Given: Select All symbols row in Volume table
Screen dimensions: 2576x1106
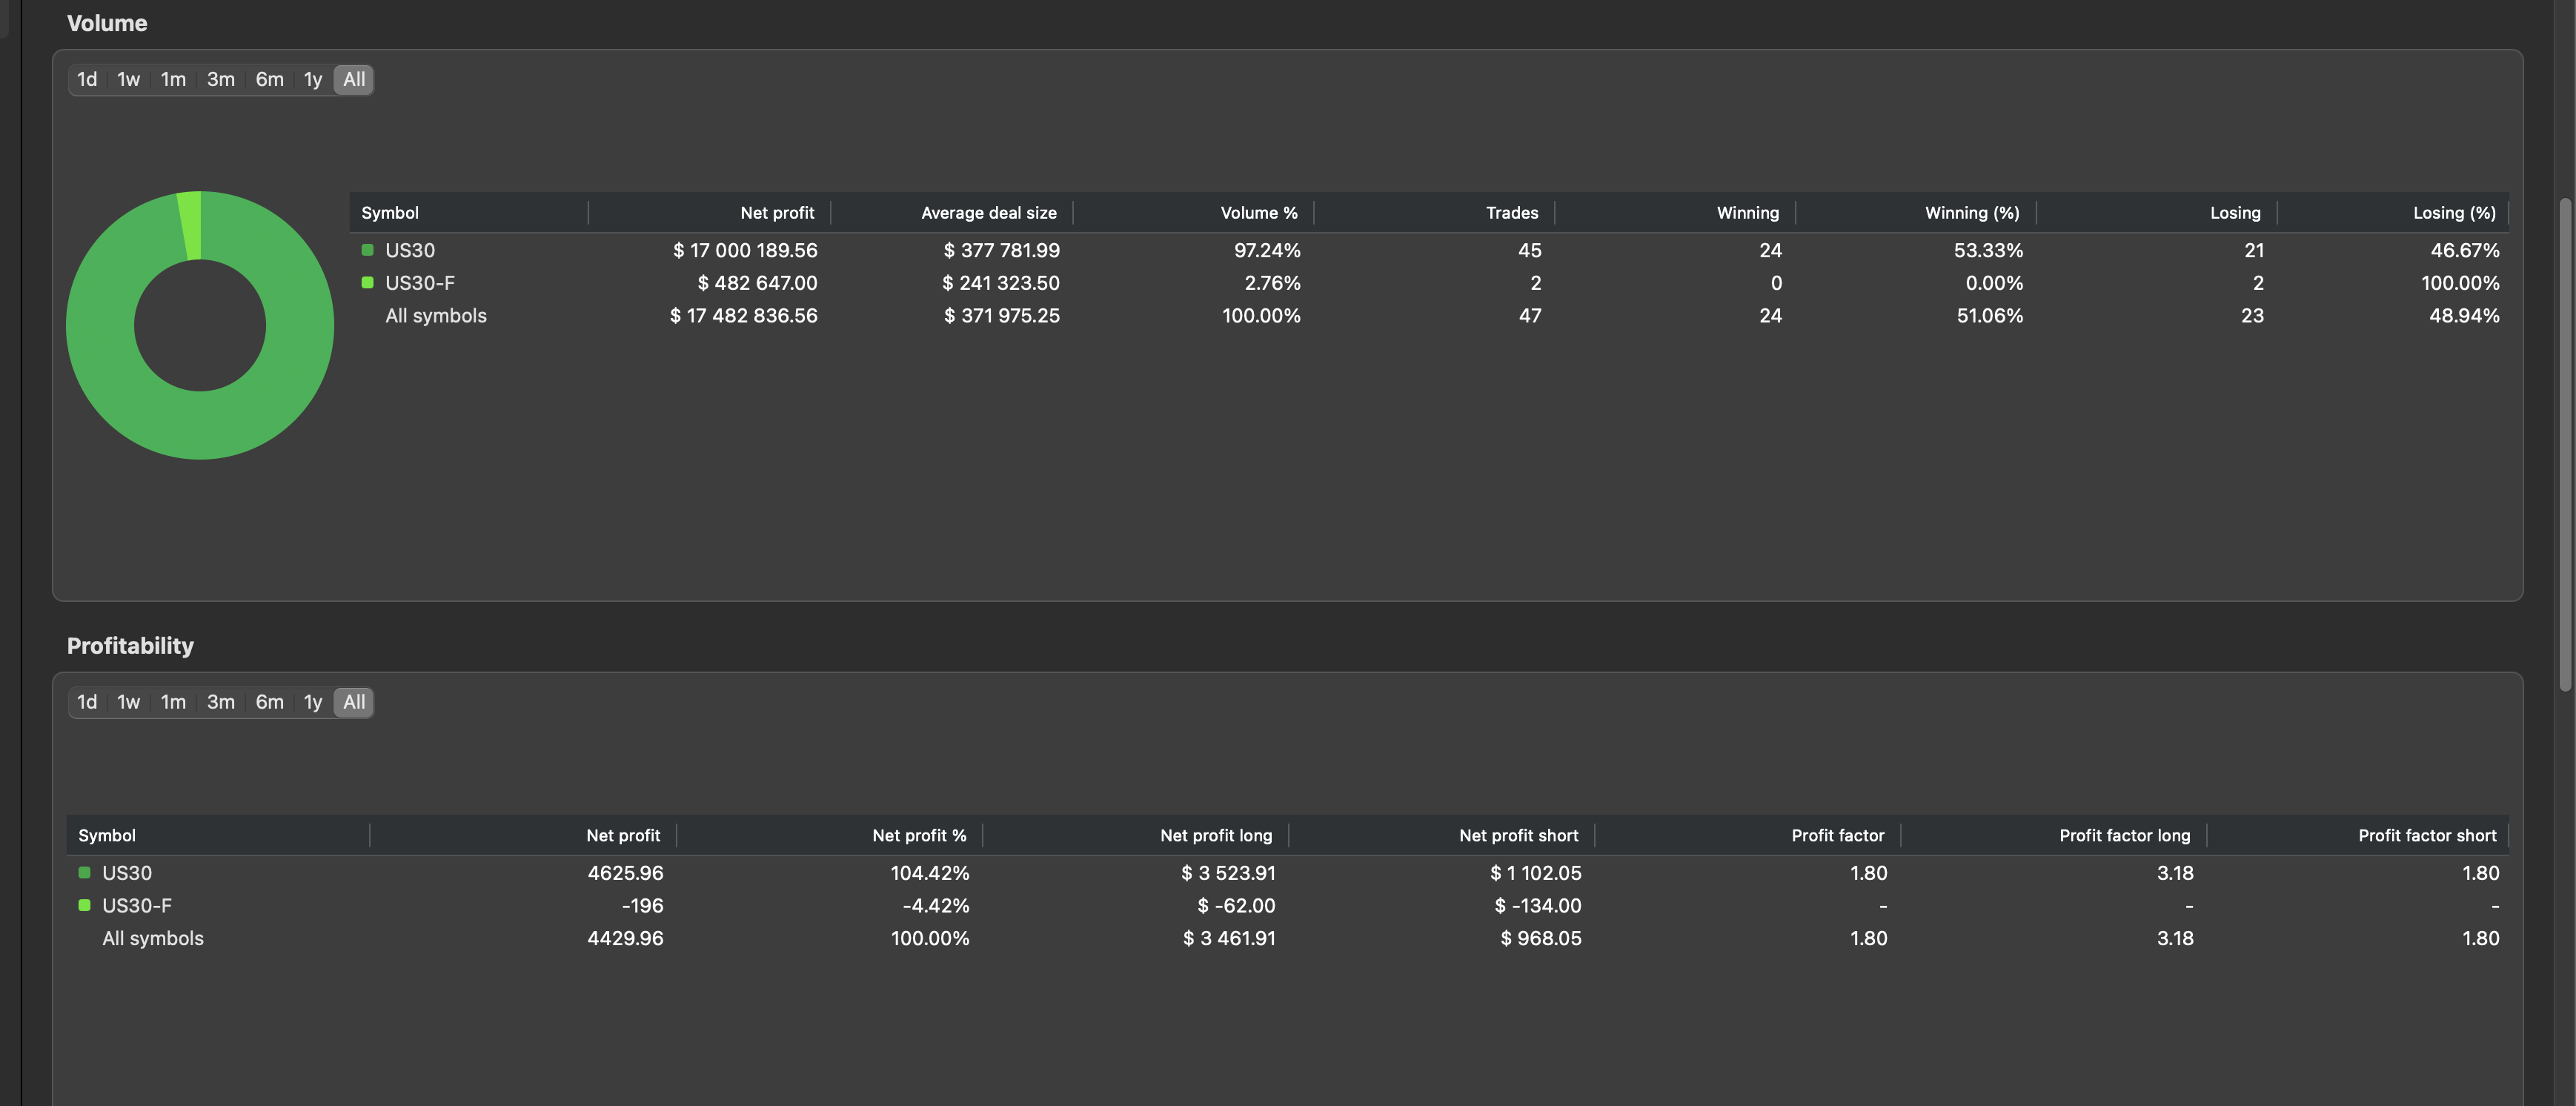Looking at the screenshot, I should point(435,316).
